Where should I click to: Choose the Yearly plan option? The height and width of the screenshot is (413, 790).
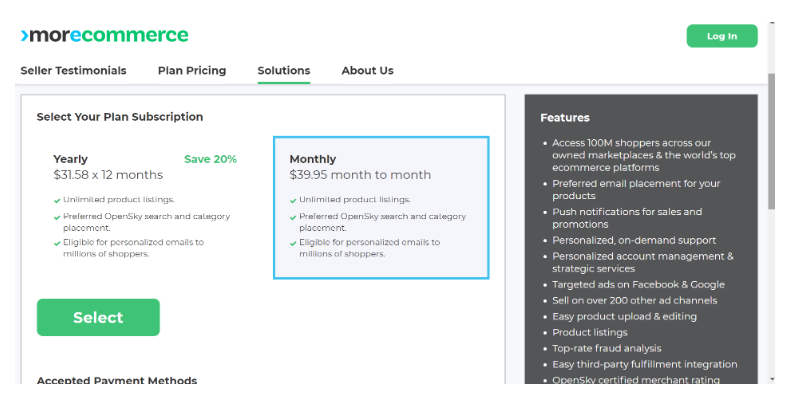point(145,207)
